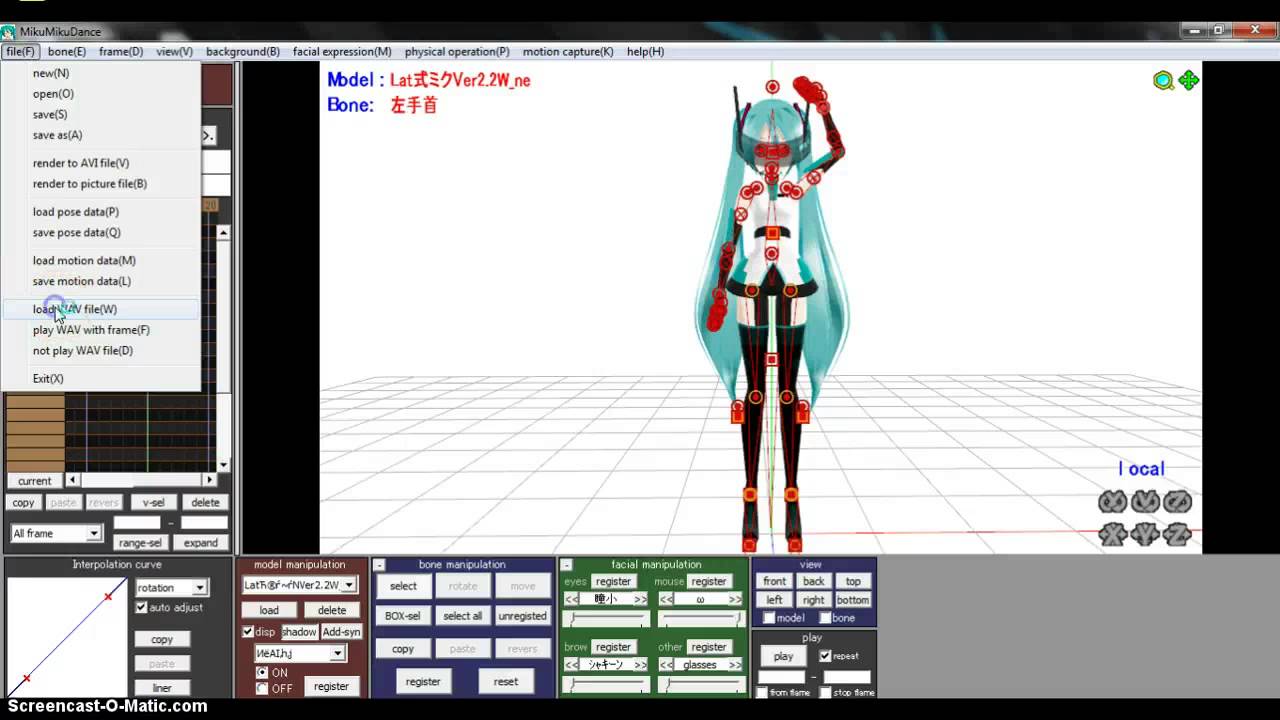Viewport: 1280px width, 720px height.
Task: Open the dropdown below the disp checkbox
Action: (x=337, y=653)
